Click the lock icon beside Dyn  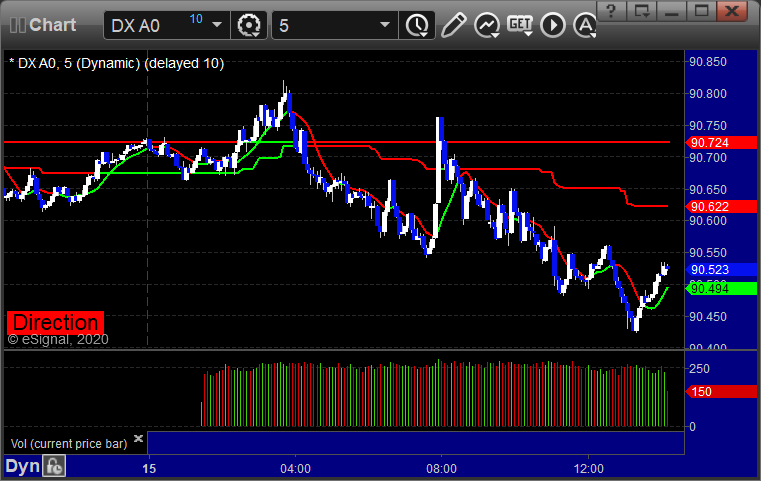point(54,466)
